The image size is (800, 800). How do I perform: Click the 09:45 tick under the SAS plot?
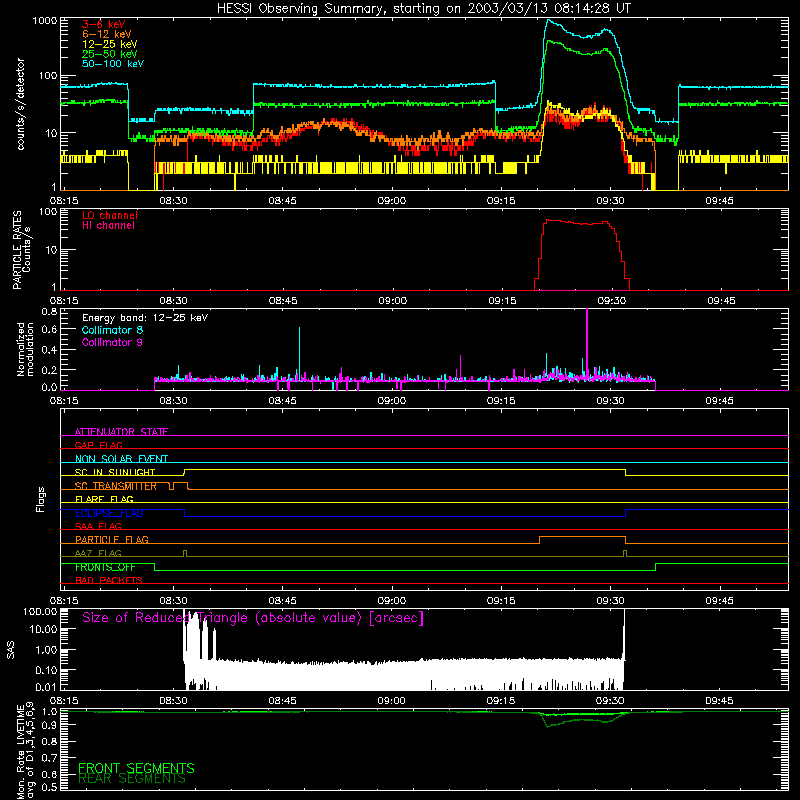pos(719,701)
